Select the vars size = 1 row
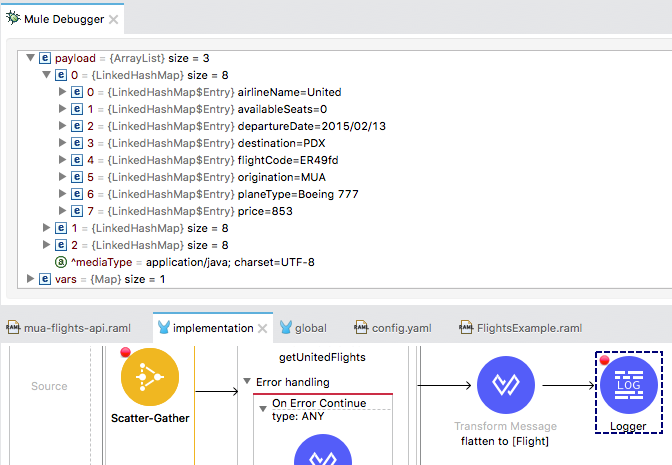Image resolution: width=672 pixels, height=465 pixels. pos(102,279)
